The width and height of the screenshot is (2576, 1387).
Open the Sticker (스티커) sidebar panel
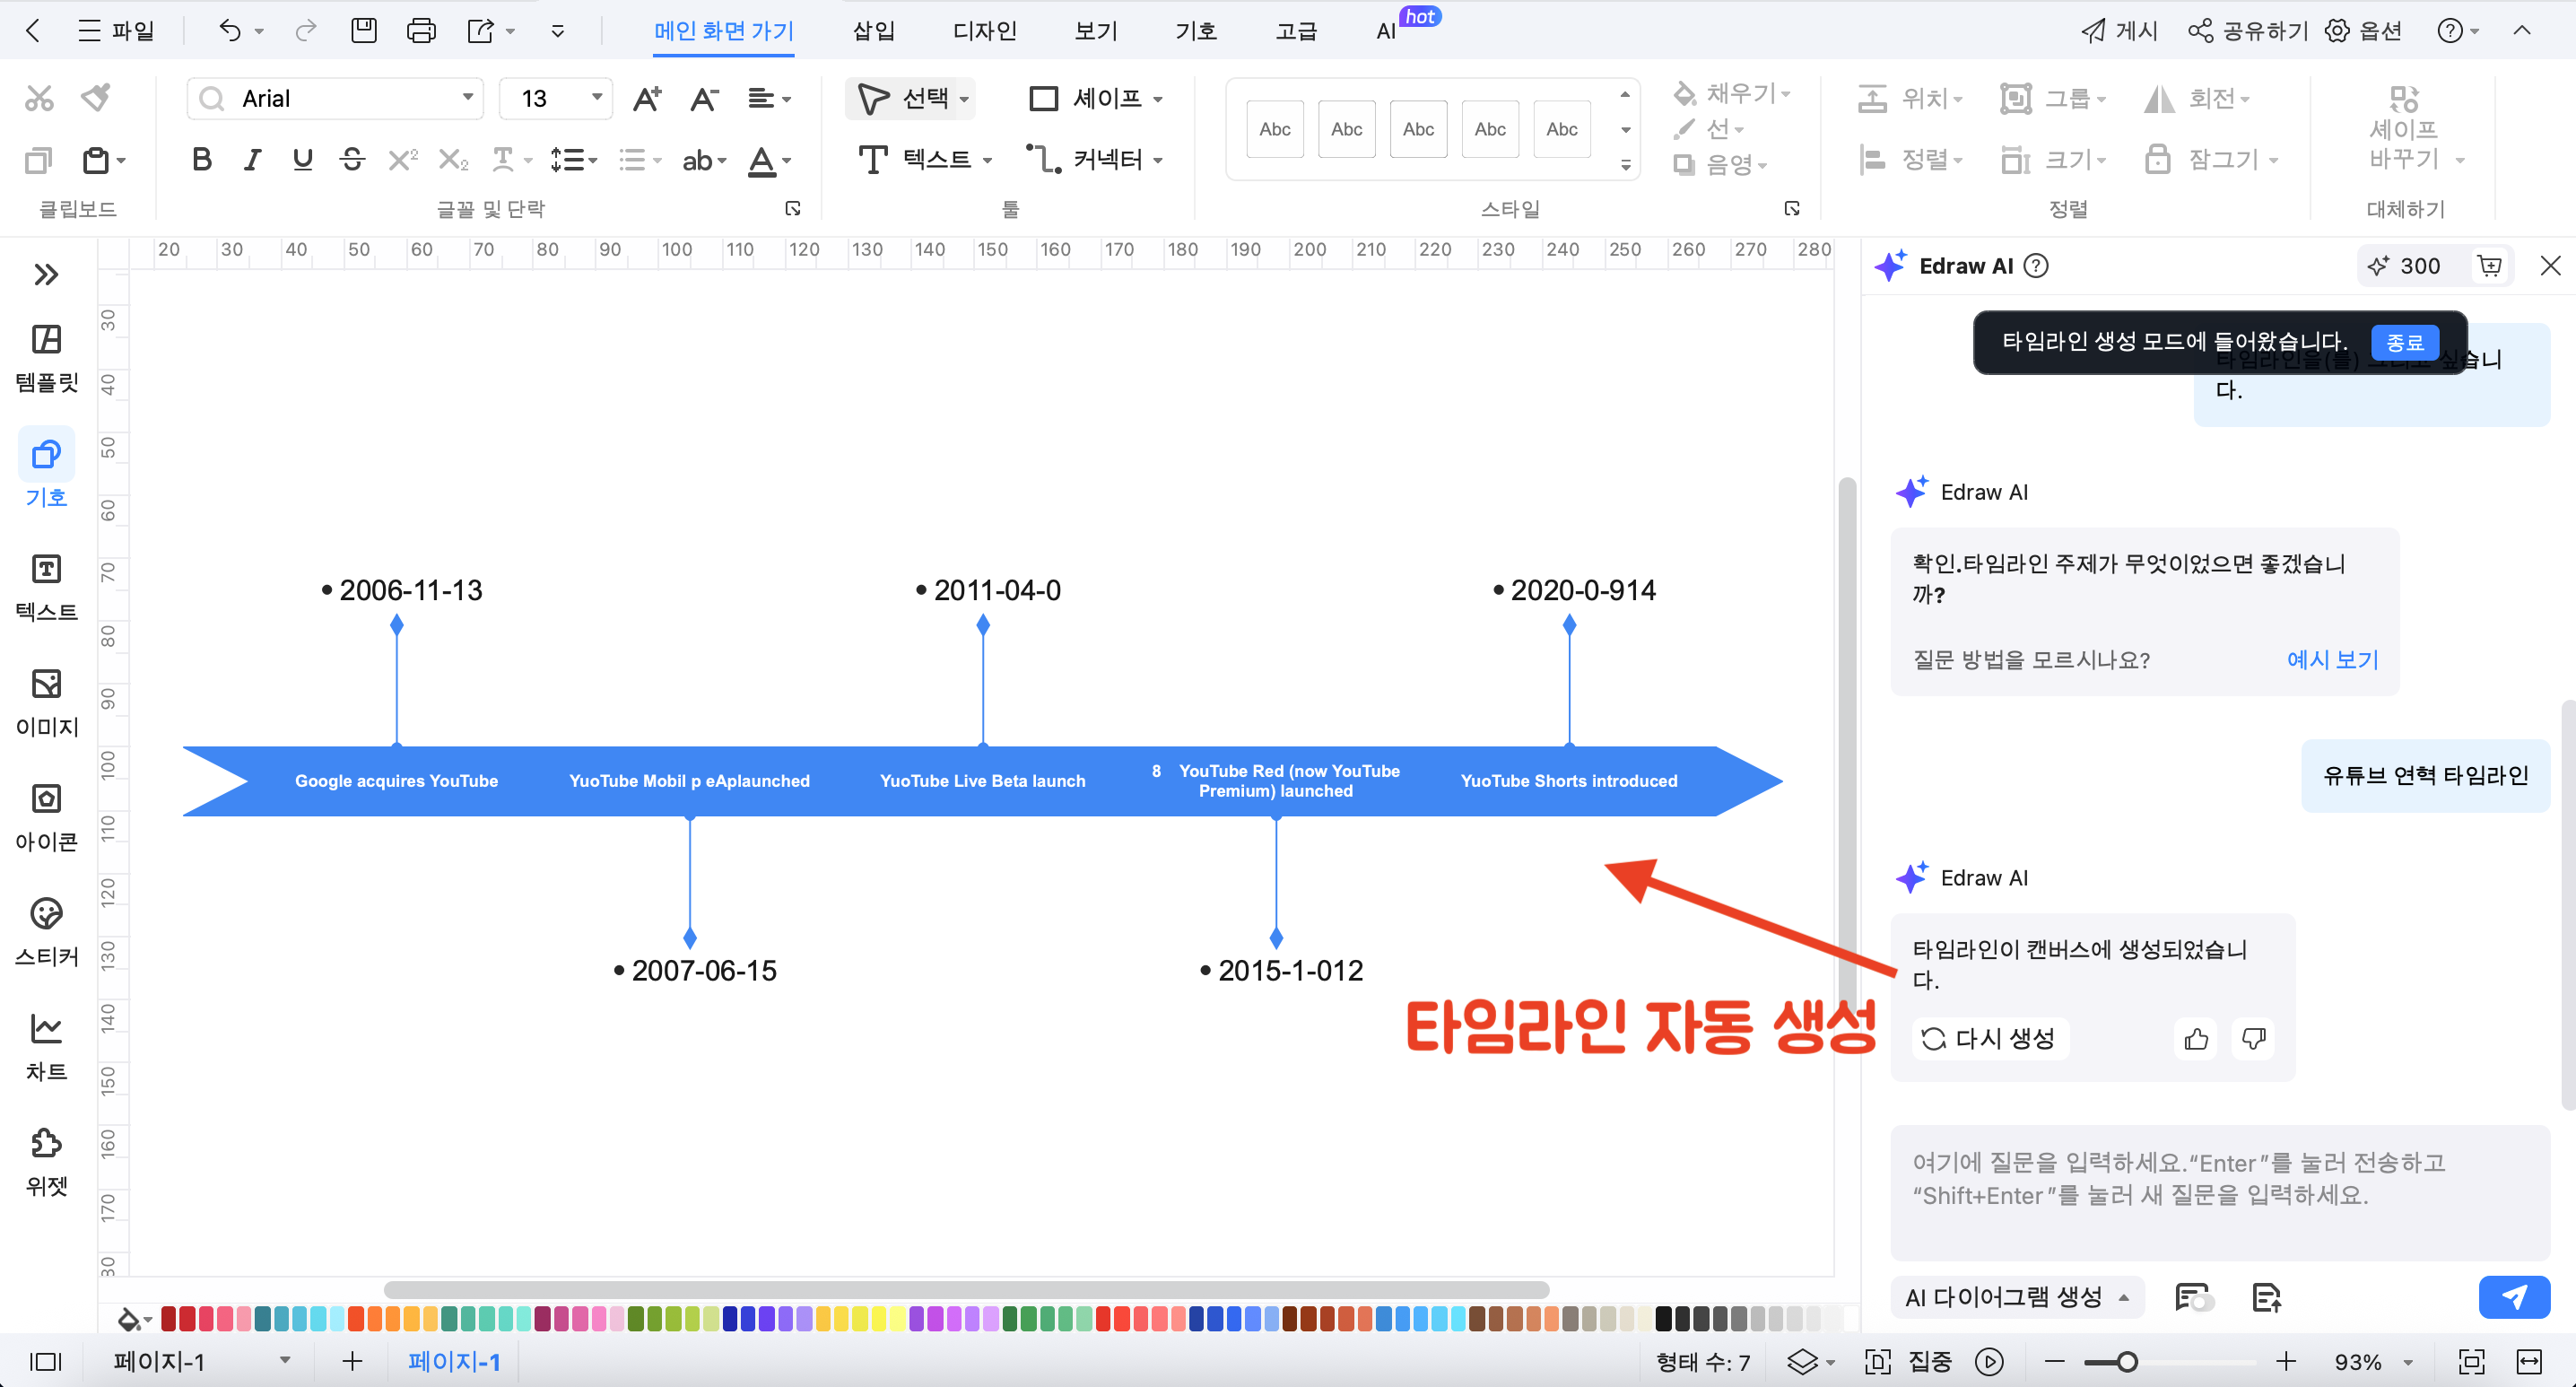pos(46,932)
